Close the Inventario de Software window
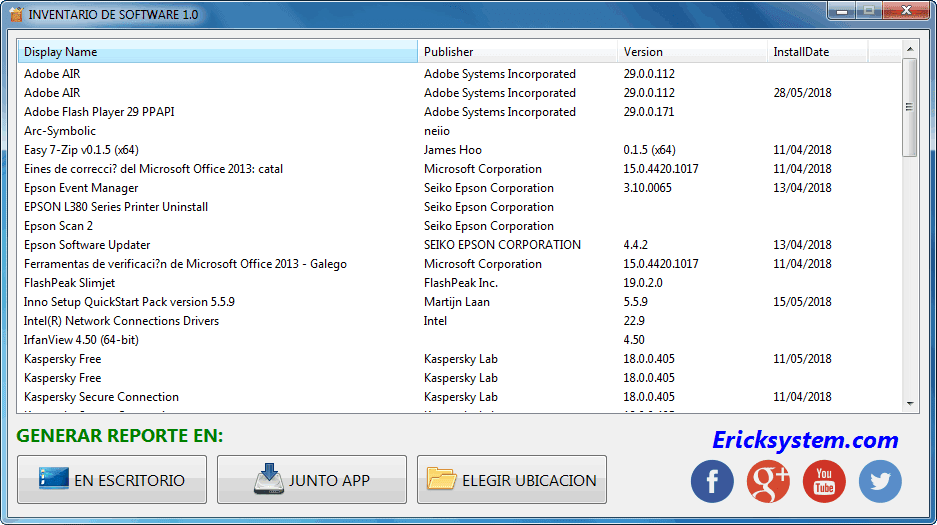The image size is (937, 525). (x=906, y=11)
